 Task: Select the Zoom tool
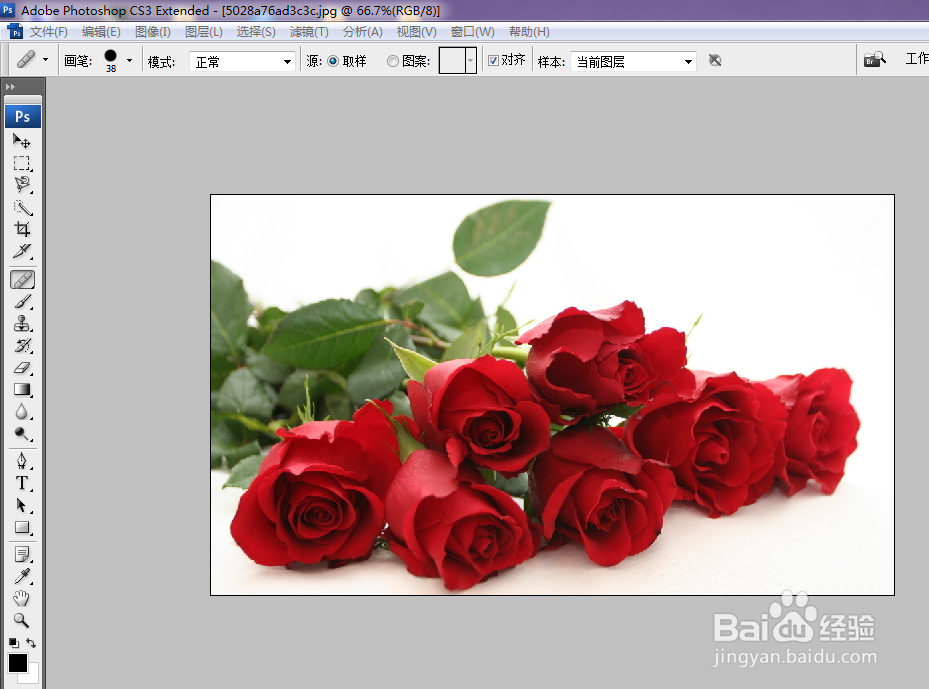pyautogui.click(x=22, y=620)
